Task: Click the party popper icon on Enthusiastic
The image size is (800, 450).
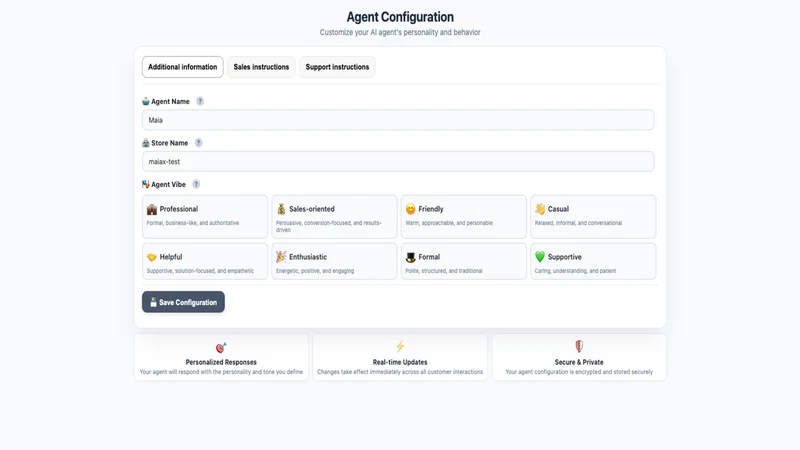Action: click(x=281, y=257)
